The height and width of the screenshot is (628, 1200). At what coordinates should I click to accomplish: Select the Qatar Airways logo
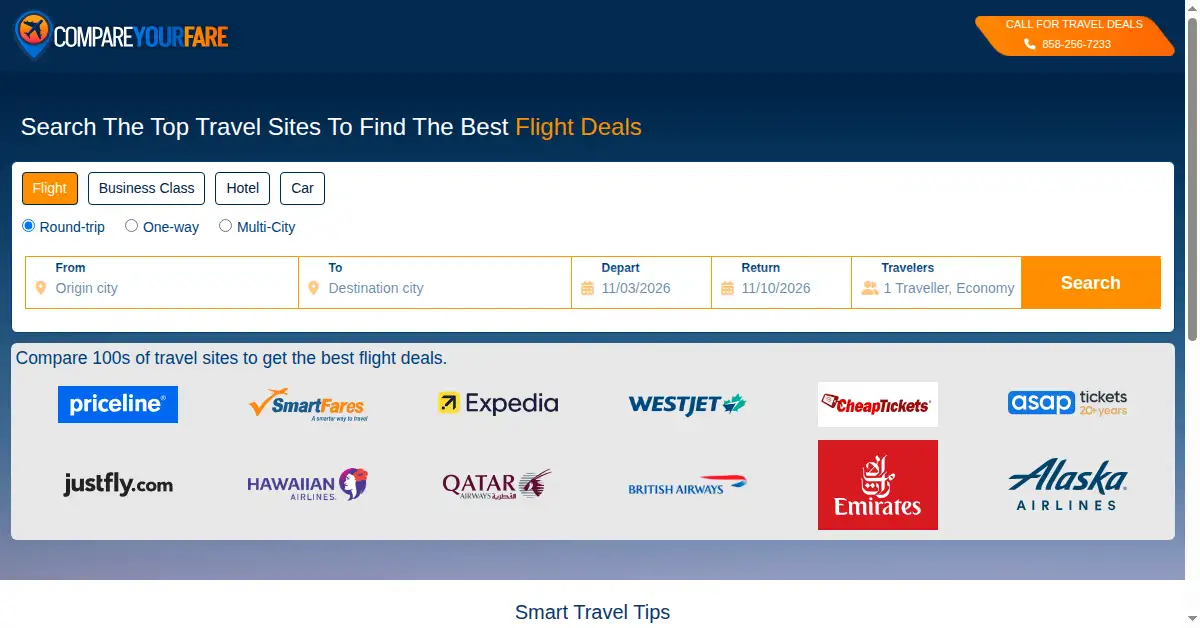(x=498, y=485)
